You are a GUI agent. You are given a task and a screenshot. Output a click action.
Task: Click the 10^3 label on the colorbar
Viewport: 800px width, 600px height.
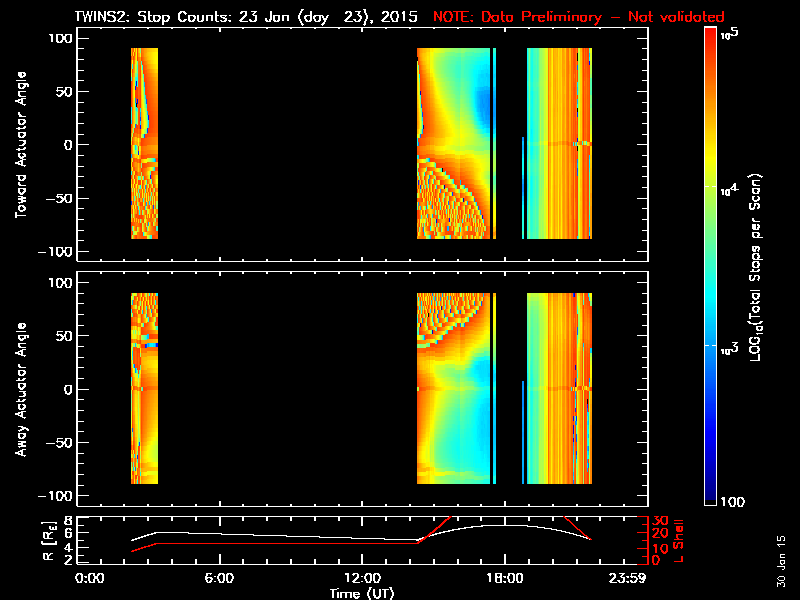coord(729,349)
